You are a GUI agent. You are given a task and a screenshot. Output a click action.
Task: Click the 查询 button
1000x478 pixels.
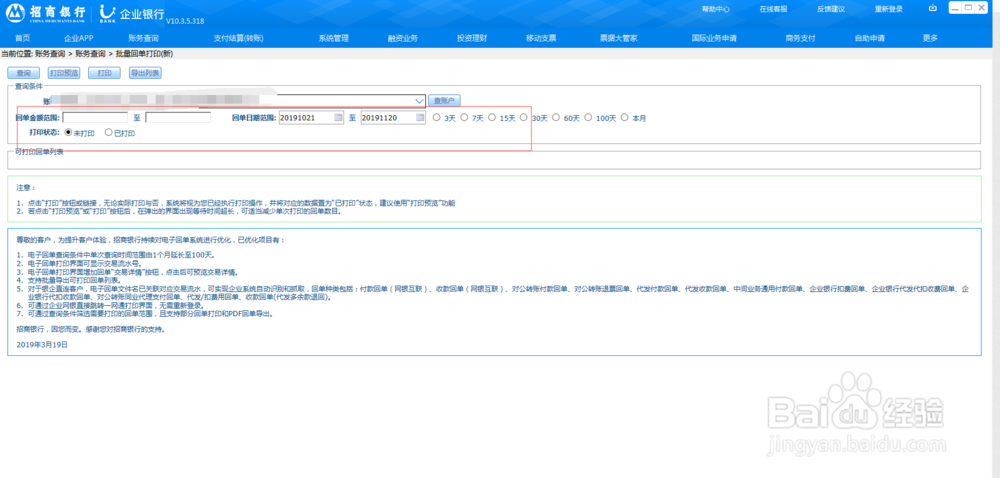pyautogui.click(x=24, y=73)
